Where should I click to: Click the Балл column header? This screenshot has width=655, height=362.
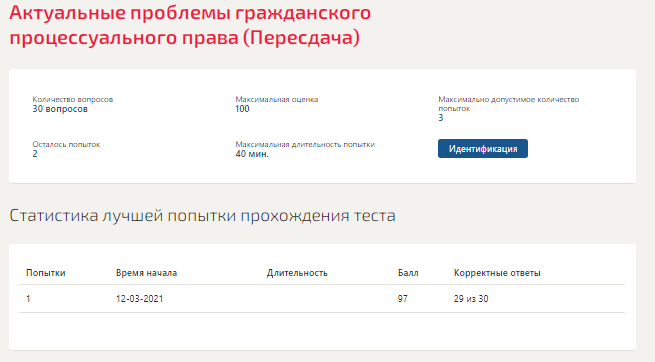pos(408,273)
